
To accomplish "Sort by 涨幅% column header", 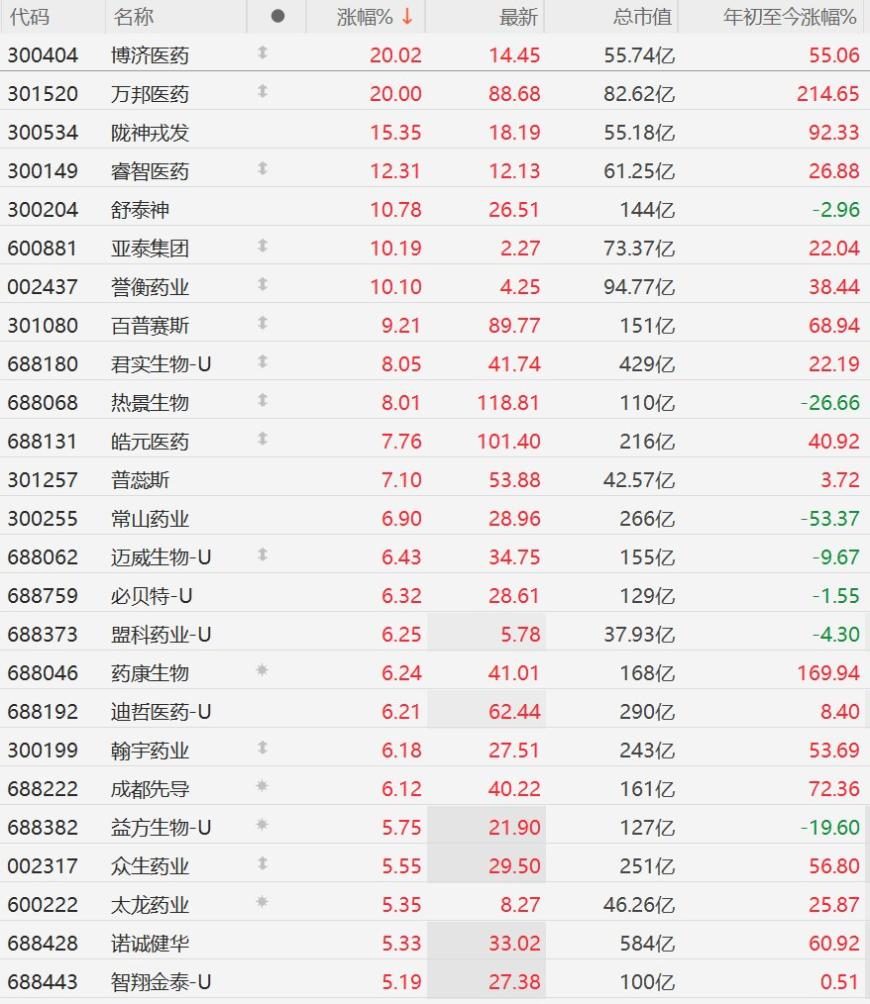I will click(x=365, y=17).
